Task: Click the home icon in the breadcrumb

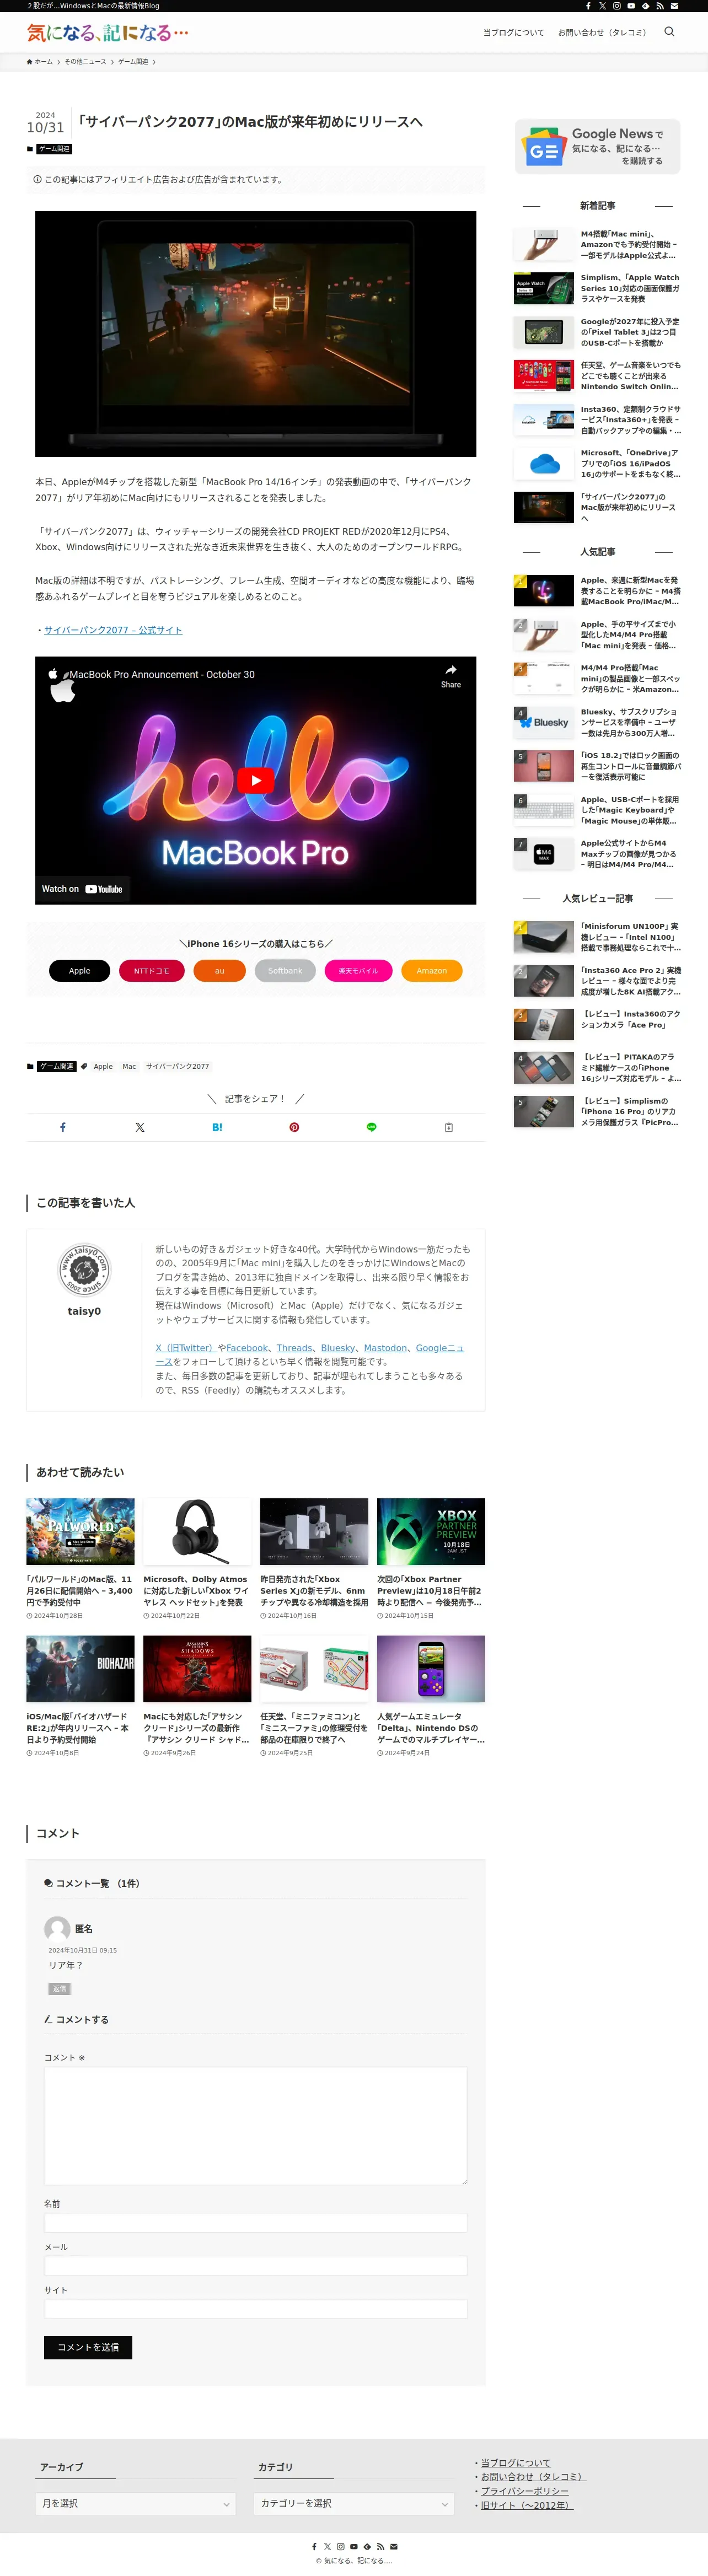Action: 30,62
